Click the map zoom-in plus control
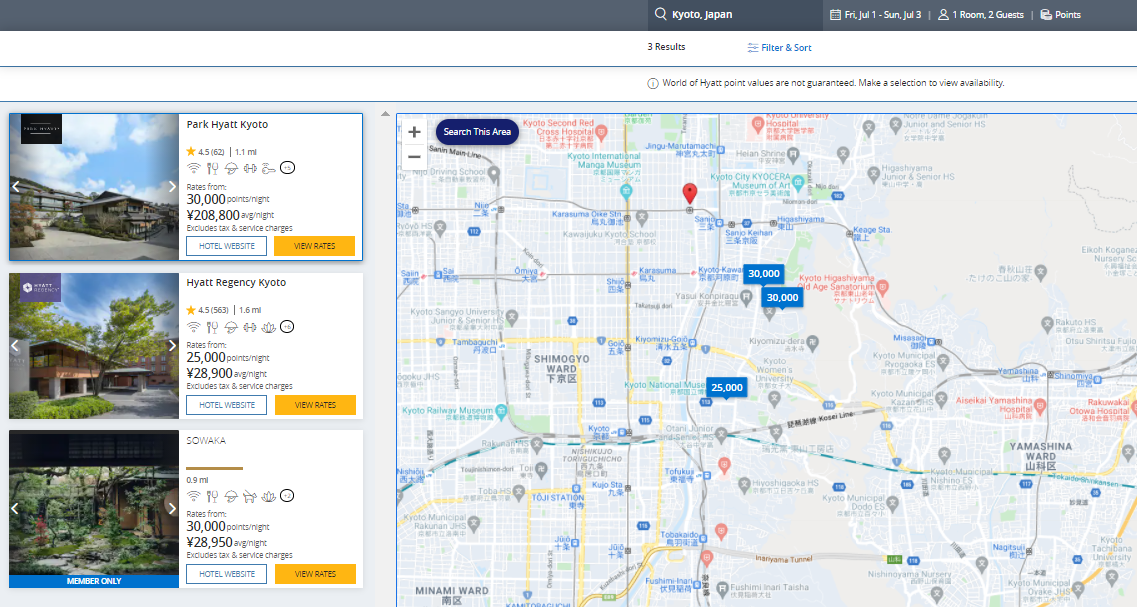Screen dimensions: 1137x607 pyautogui.click(x=414, y=131)
